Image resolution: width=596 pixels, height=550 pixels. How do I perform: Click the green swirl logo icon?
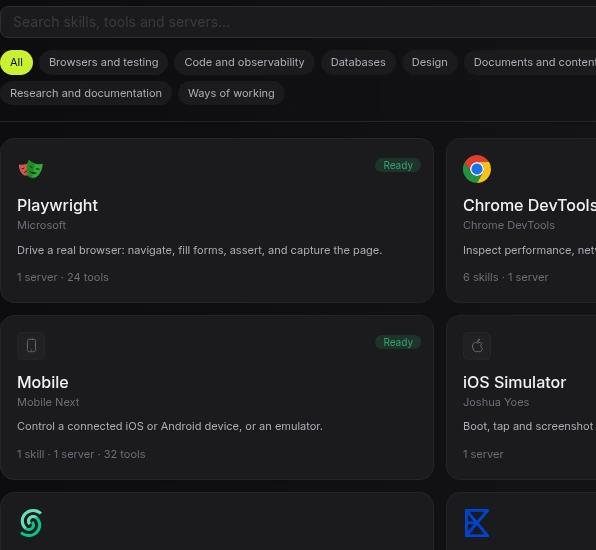coord(31,523)
